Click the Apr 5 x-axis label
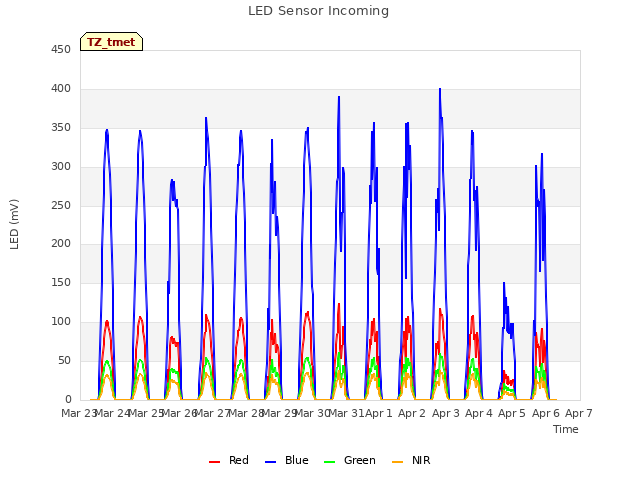Image resolution: width=640 pixels, height=480 pixels. [x=512, y=413]
